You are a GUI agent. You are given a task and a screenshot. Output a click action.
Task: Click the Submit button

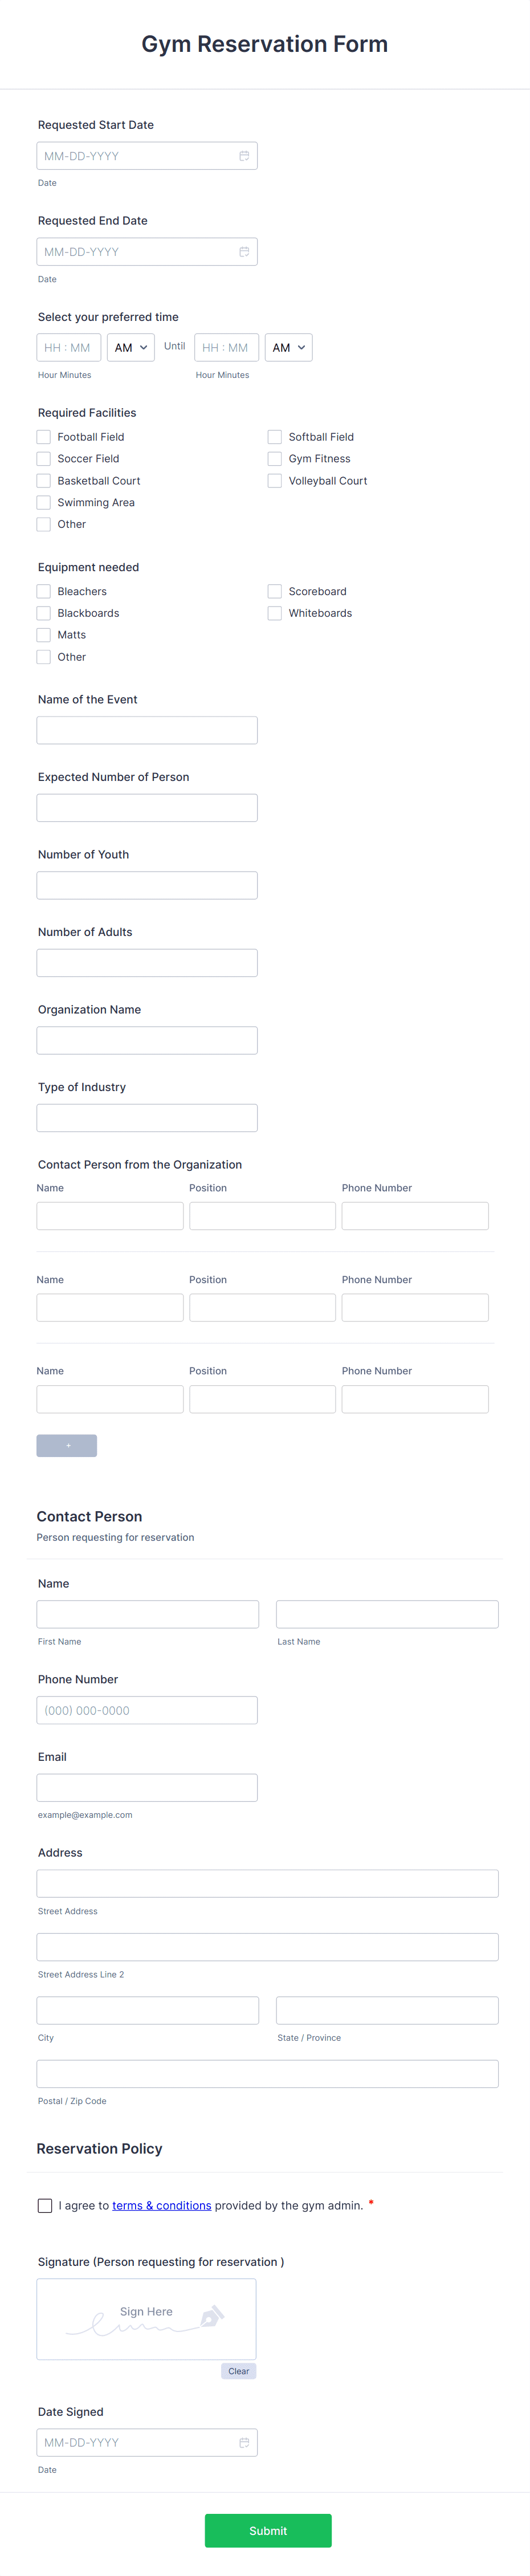click(x=267, y=2531)
